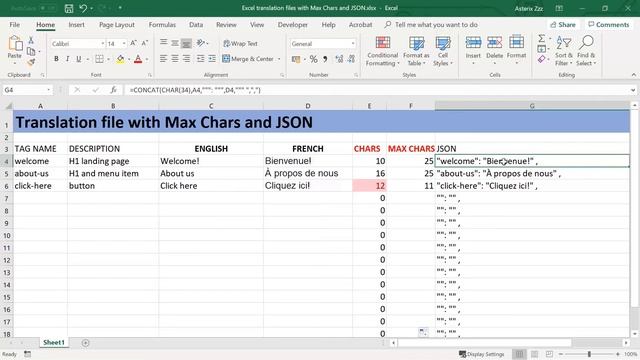This screenshot has width=640, height=360.
Task: Click the Clear eraser icon
Action: [x=542, y=60]
